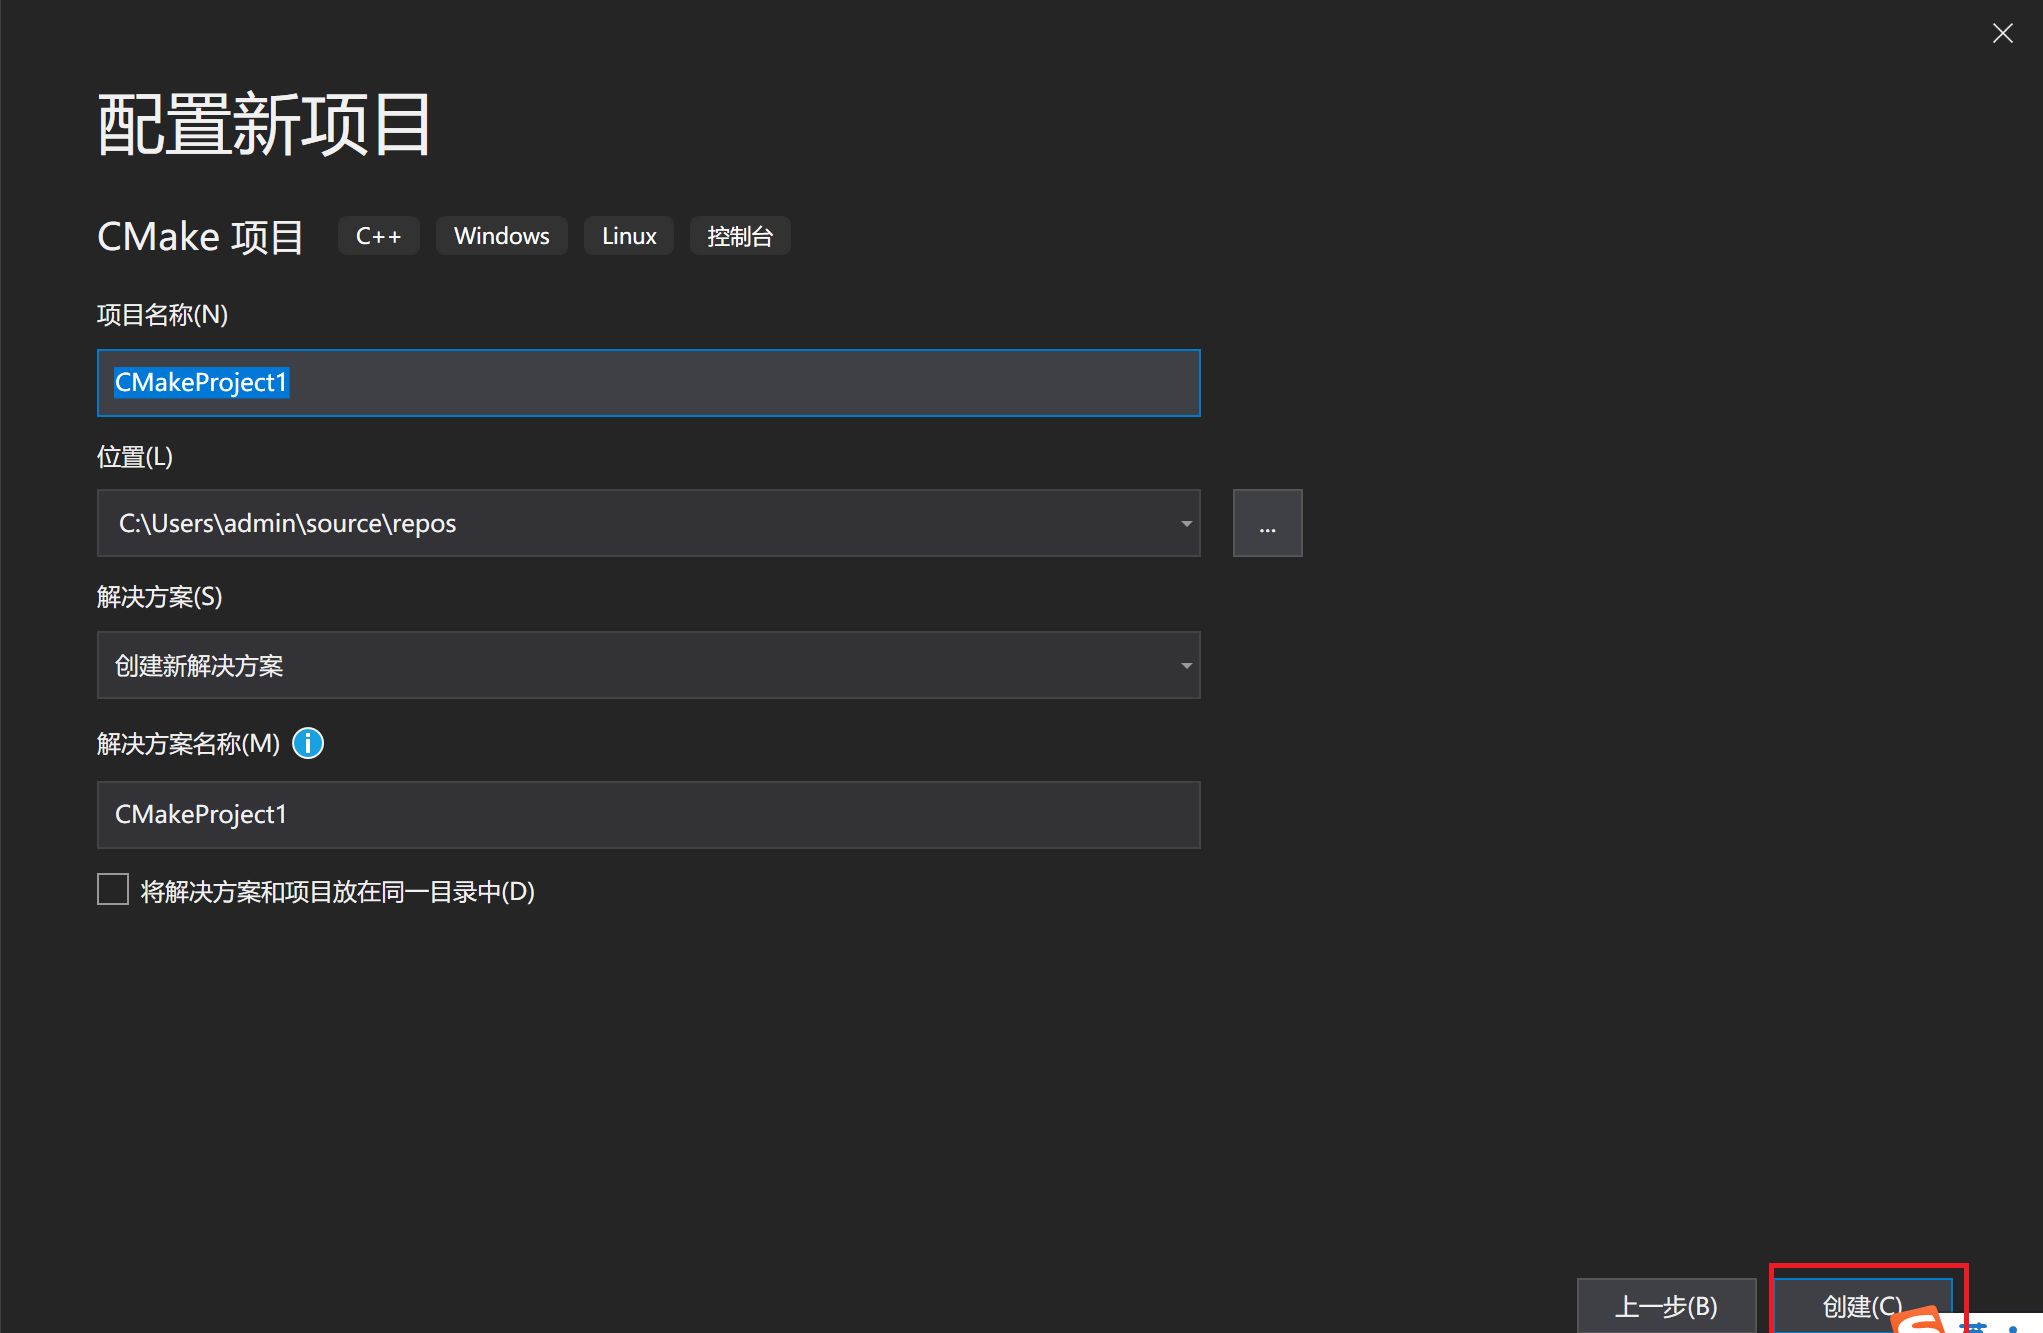Click the C:\Users\admin\source\repos path text

tap(288, 523)
